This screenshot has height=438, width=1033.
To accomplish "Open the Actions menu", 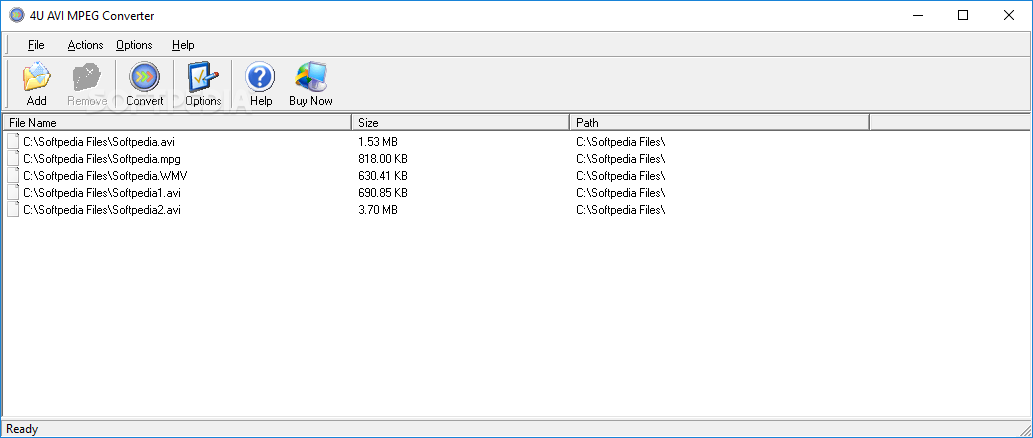I will (x=86, y=45).
